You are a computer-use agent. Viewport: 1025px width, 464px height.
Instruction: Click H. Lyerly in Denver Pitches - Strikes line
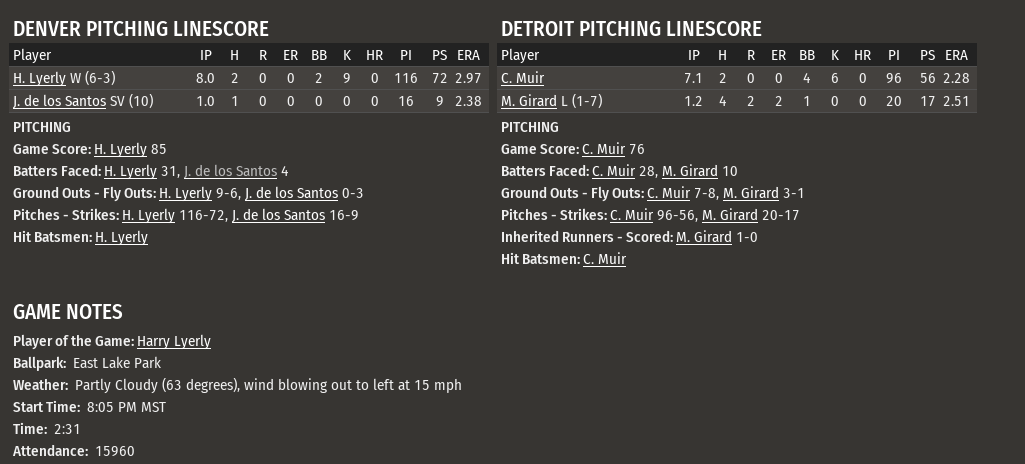[x=148, y=215]
